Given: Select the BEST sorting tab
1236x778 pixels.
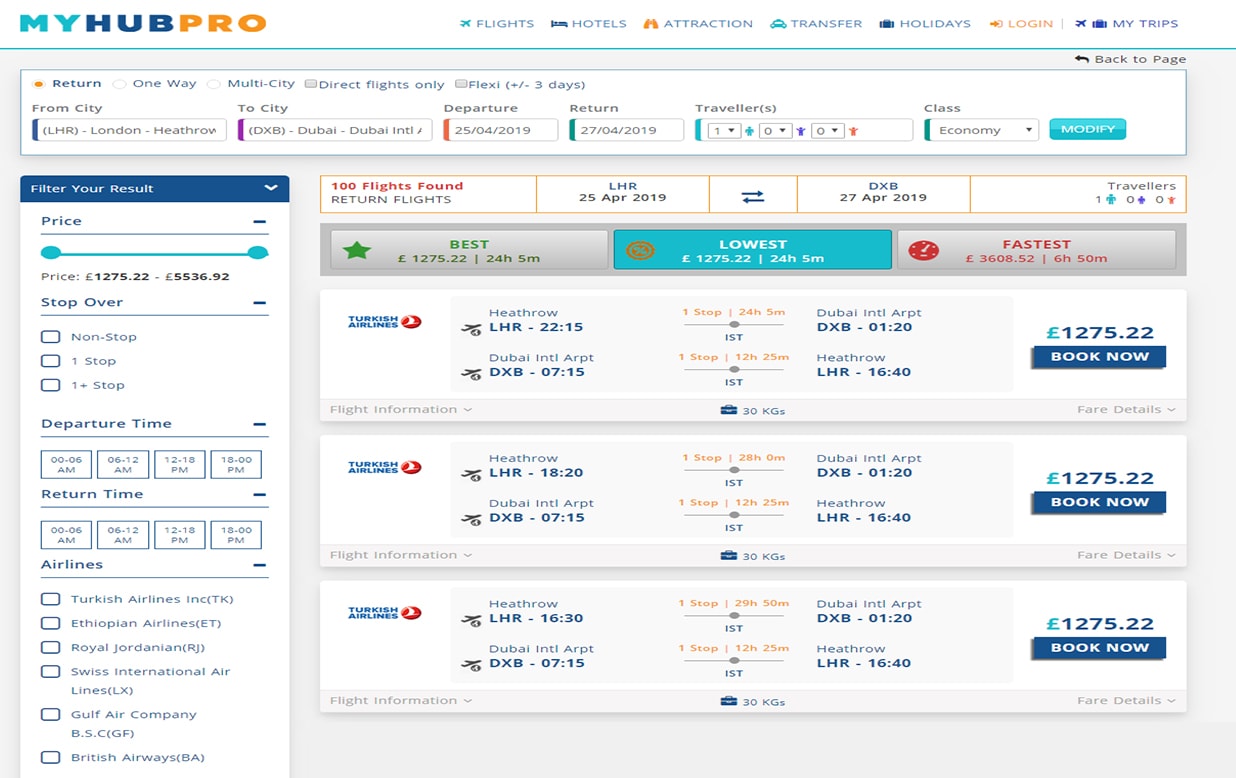Looking at the screenshot, I should pos(469,250).
